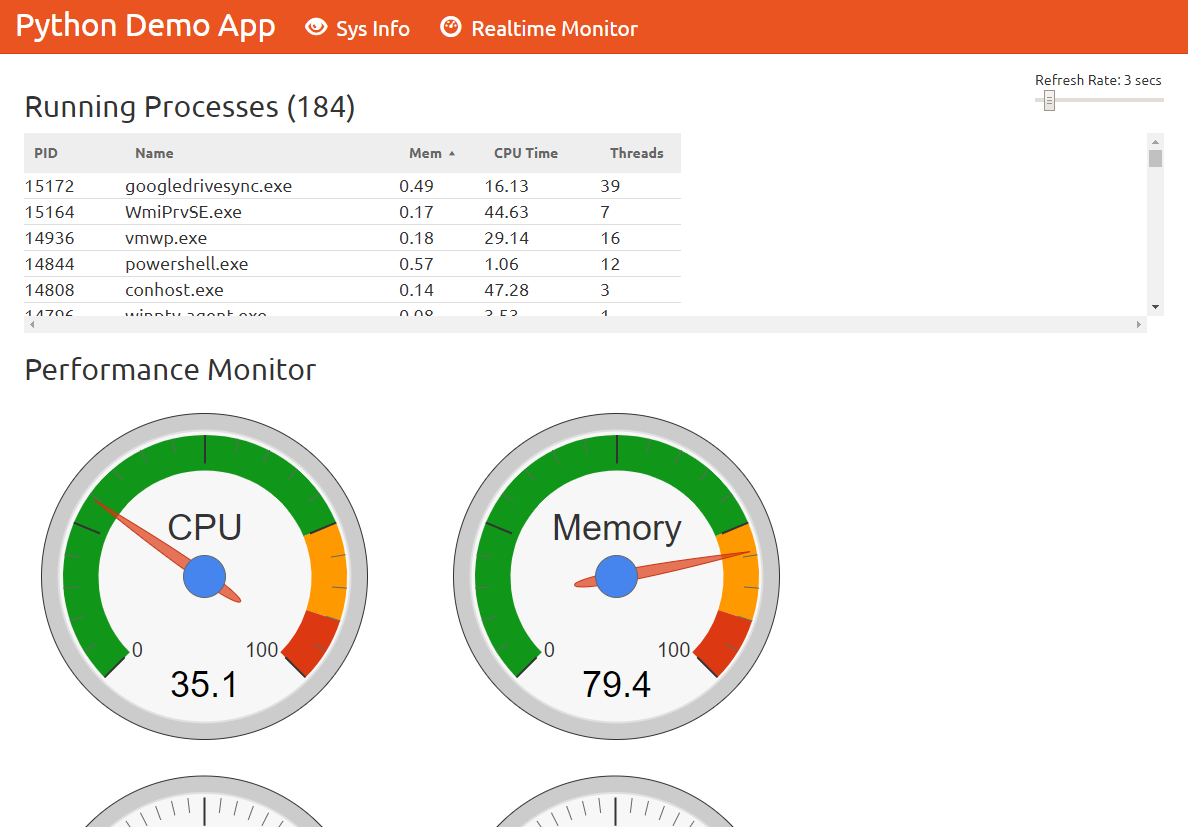
Task: Click the Performance Monitor heading
Action: pyautogui.click(x=170, y=370)
